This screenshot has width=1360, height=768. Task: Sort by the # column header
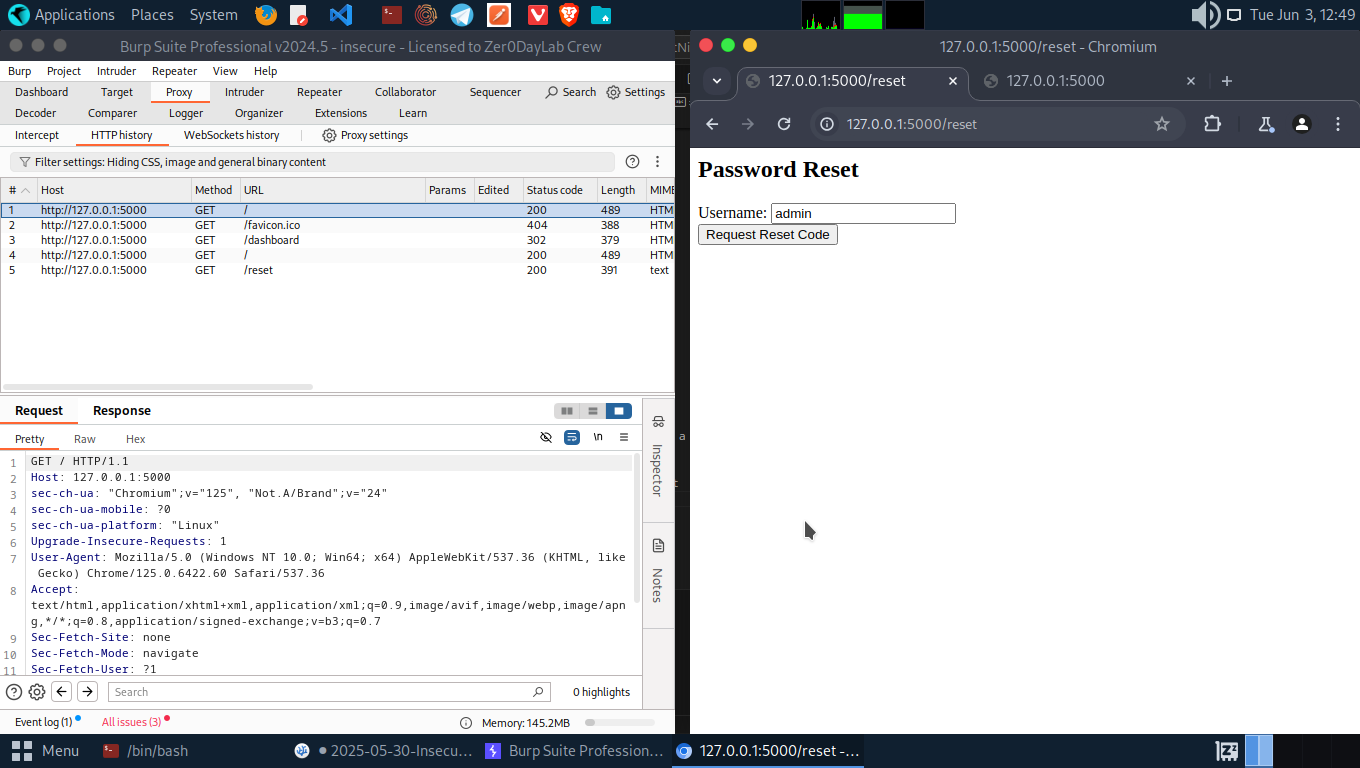coord(19,190)
